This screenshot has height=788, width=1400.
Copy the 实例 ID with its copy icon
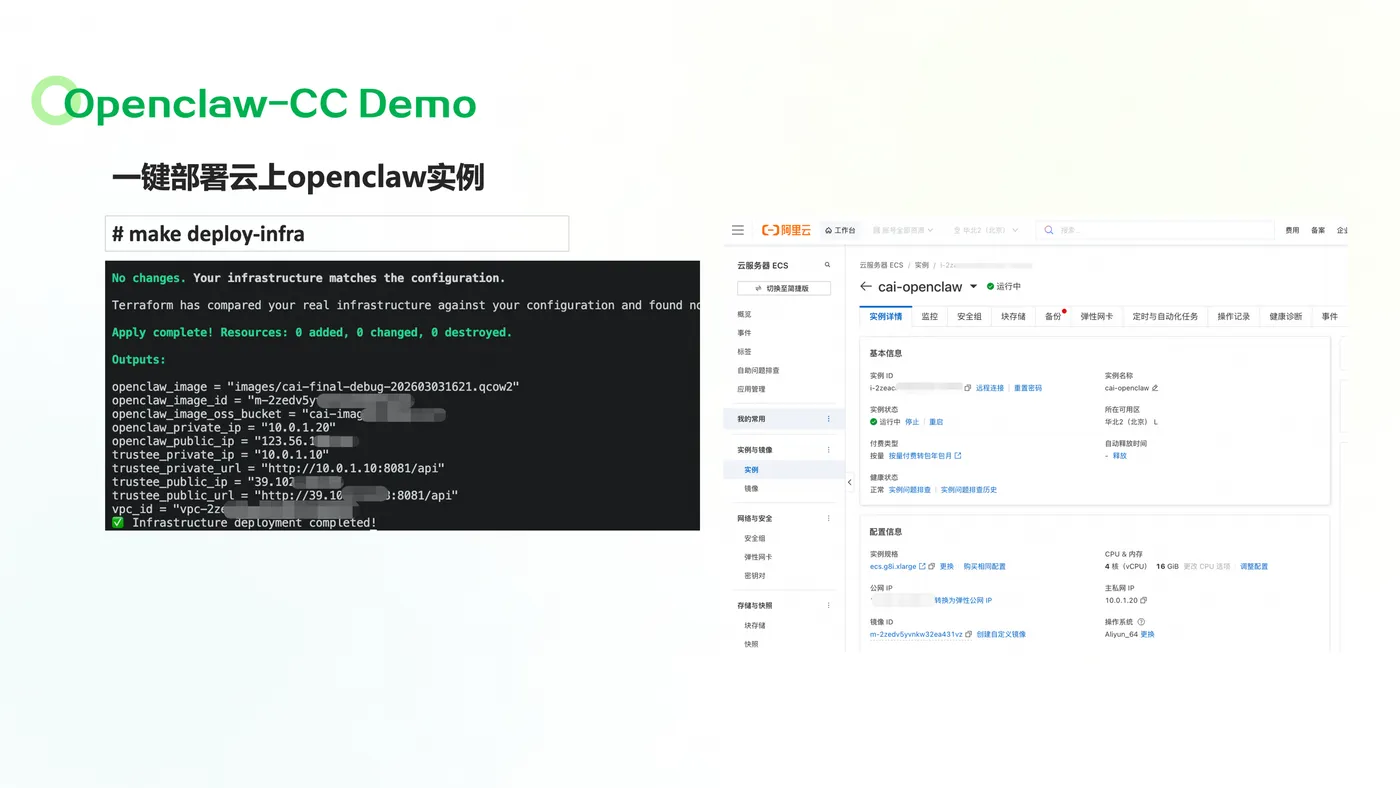tap(968, 388)
